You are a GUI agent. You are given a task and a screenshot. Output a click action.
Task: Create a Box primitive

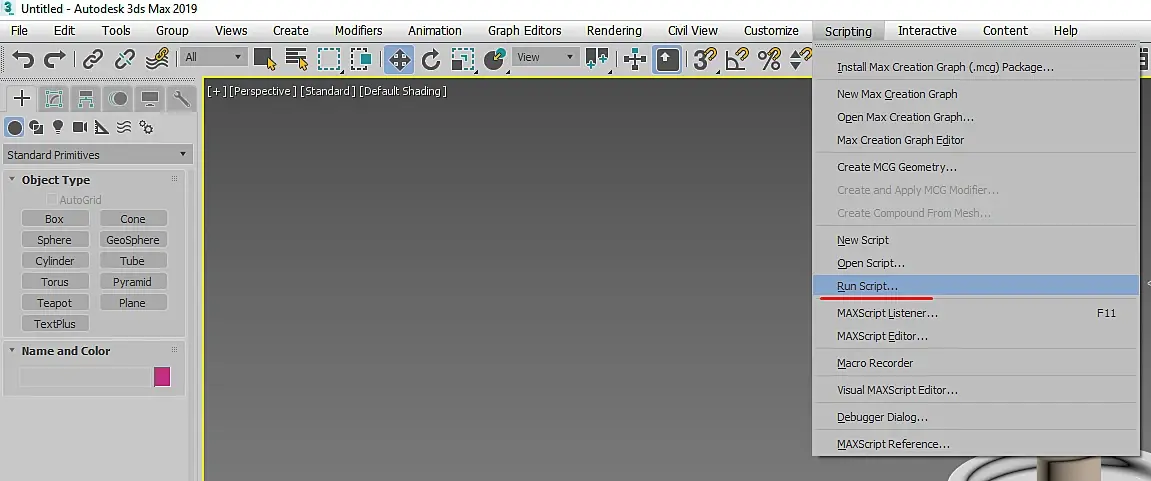tap(54, 219)
